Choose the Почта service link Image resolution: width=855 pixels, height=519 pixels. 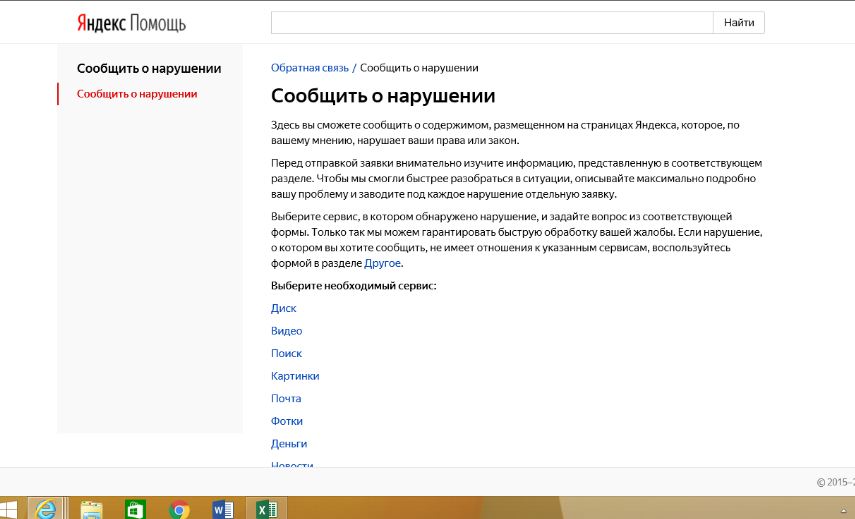[x=286, y=398]
